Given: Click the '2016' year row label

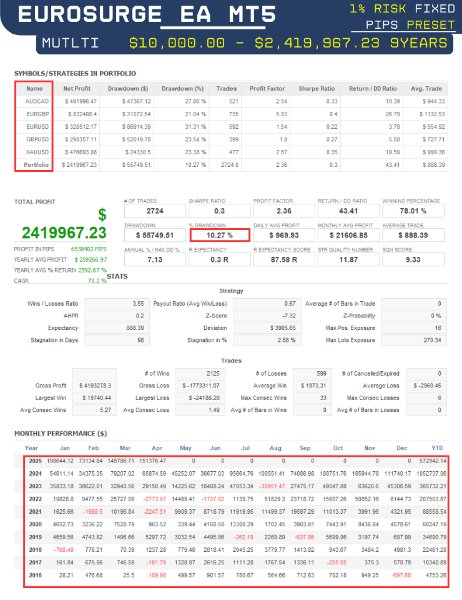Looking at the screenshot, I should coord(35,575).
